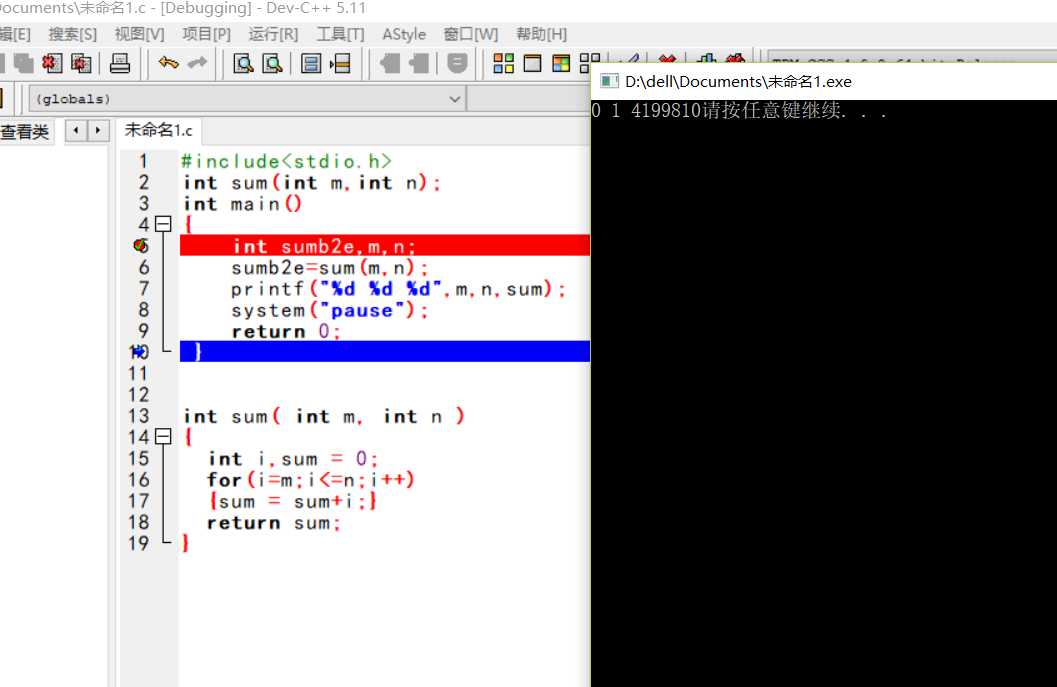Viewport: 1057px width, 687px height.
Task: Open the 工具[T] menu
Action: [x=340, y=34]
